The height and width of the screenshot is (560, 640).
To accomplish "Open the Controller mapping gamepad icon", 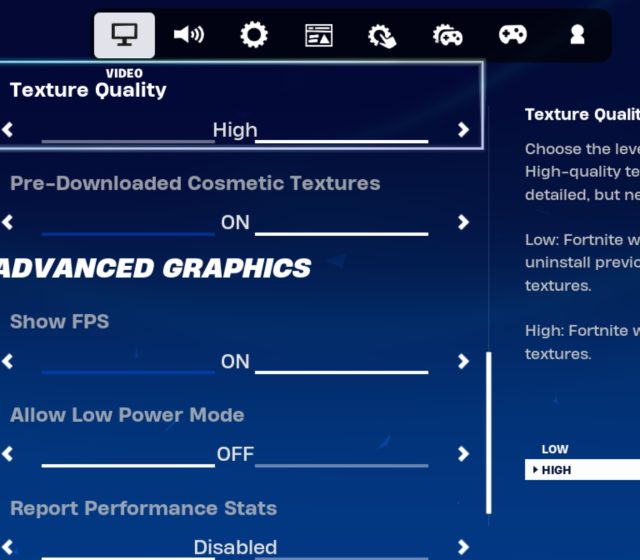I will click(512, 35).
